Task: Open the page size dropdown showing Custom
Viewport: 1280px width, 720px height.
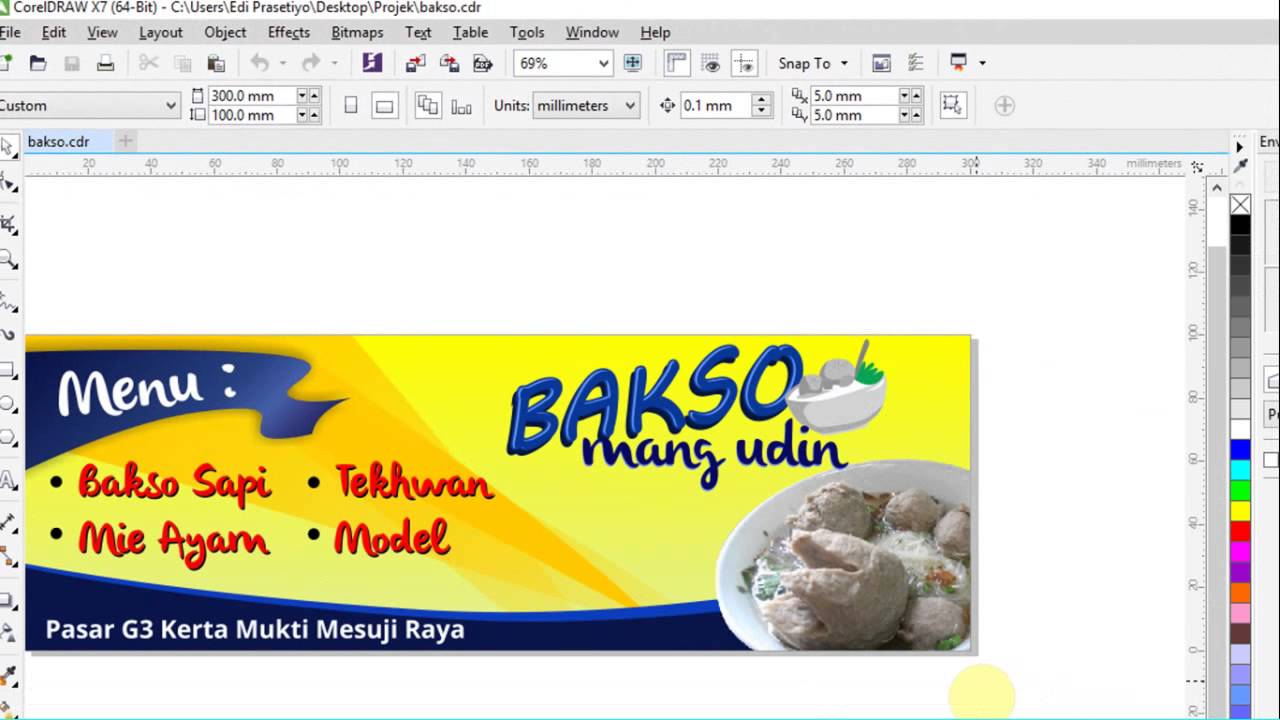Action: (x=171, y=105)
